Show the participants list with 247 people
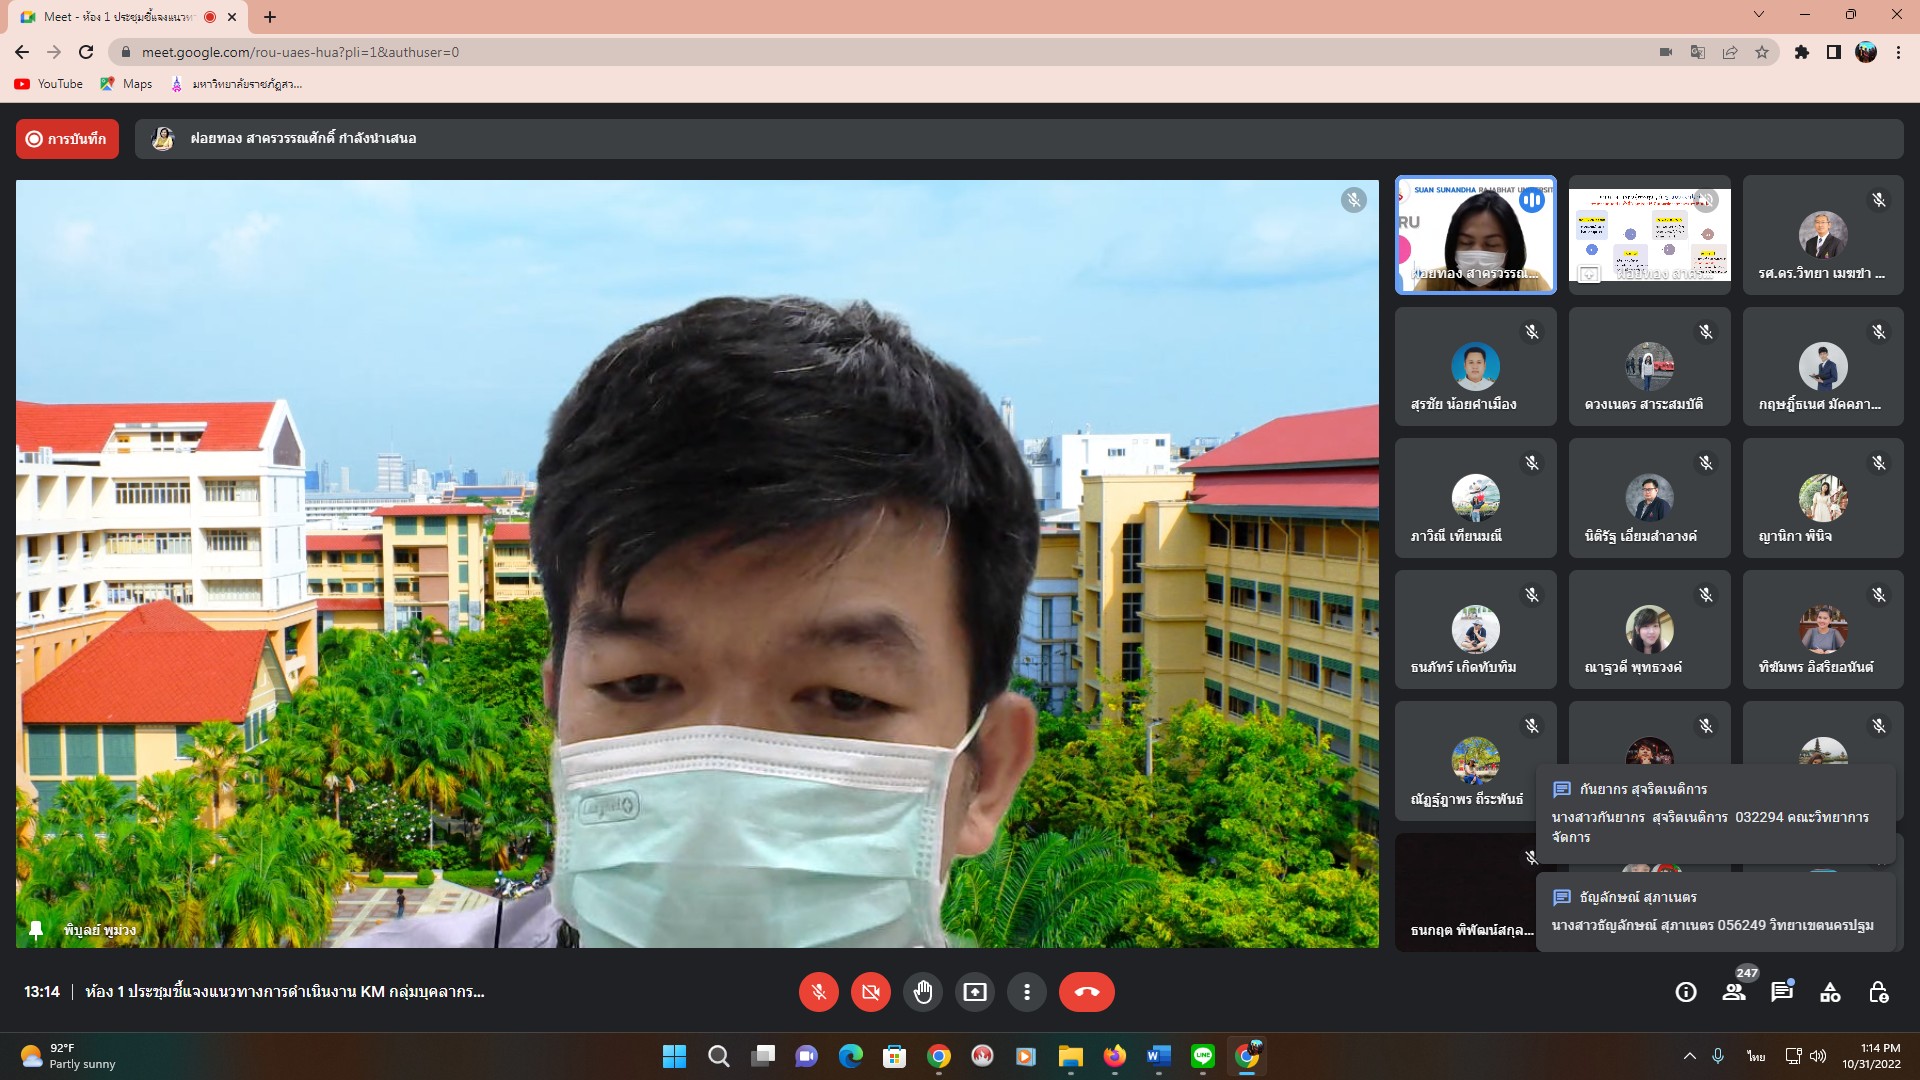 tap(1734, 992)
